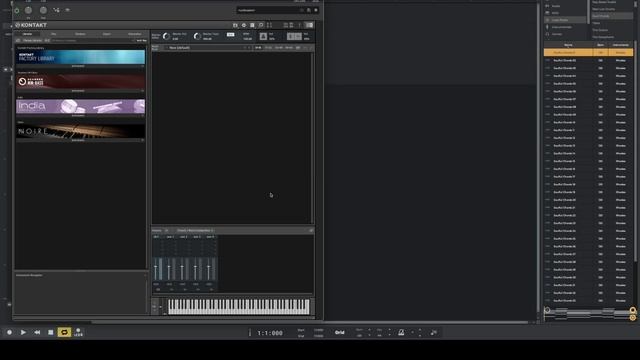Switch to the Files tab in Kontakt browser
The height and width of the screenshot is (360, 640).
tap(53, 34)
